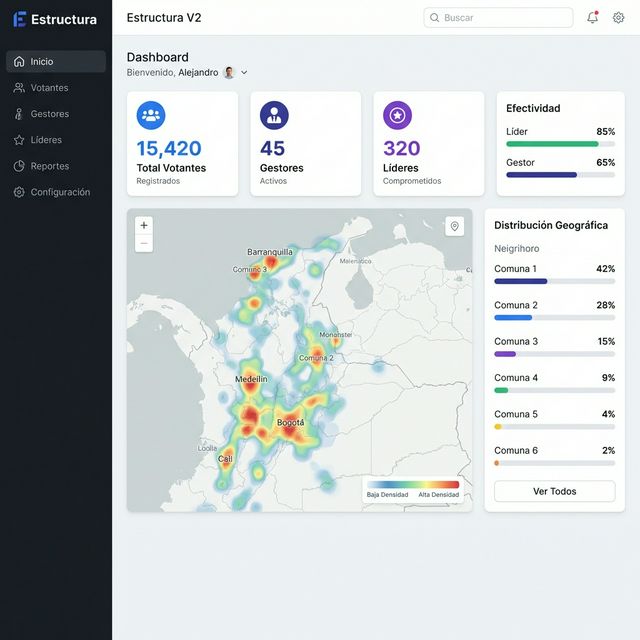Click Alejandro's avatar photo
The height and width of the screenshot is (640, 640).
point(229,73)
